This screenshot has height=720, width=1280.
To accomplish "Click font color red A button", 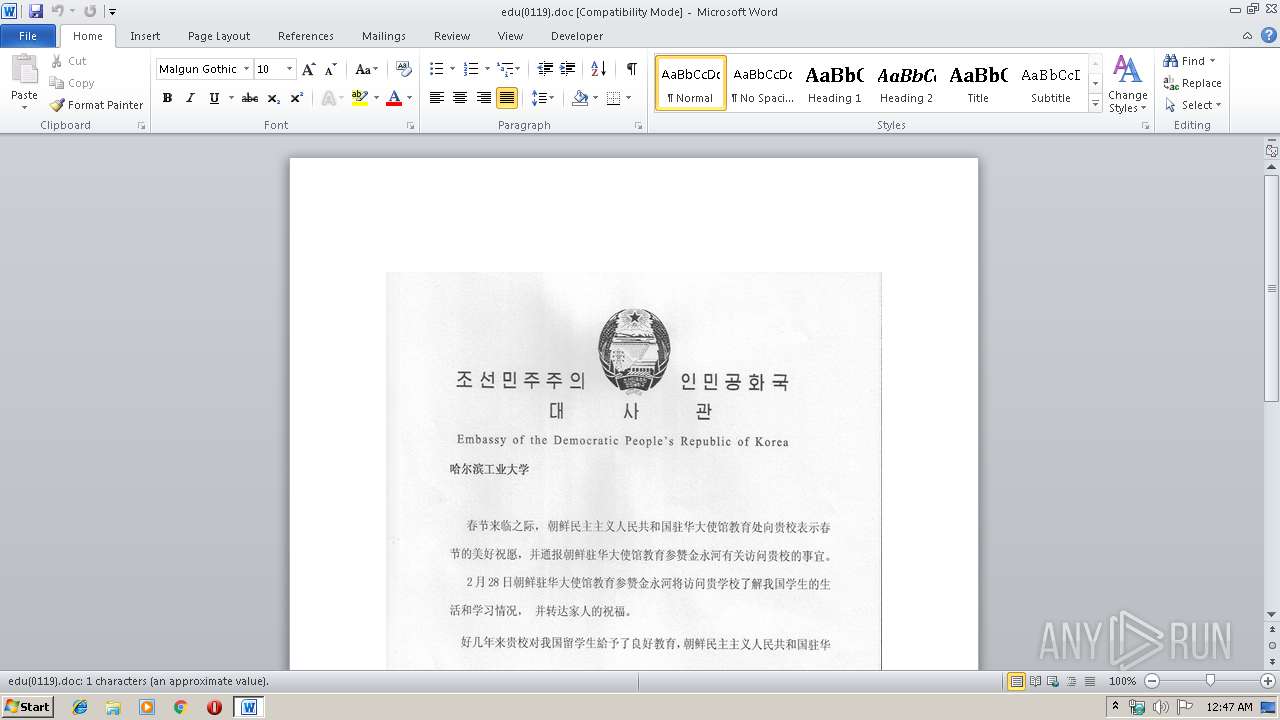I will tap(394, 98).
